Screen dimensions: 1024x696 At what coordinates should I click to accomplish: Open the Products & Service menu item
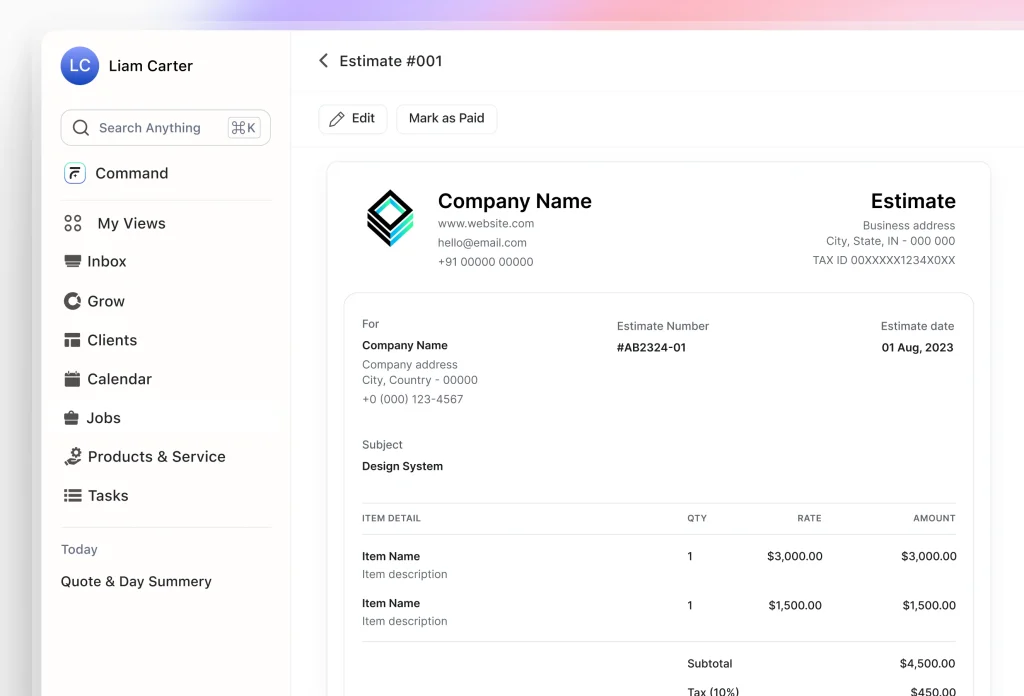(156, 456)
